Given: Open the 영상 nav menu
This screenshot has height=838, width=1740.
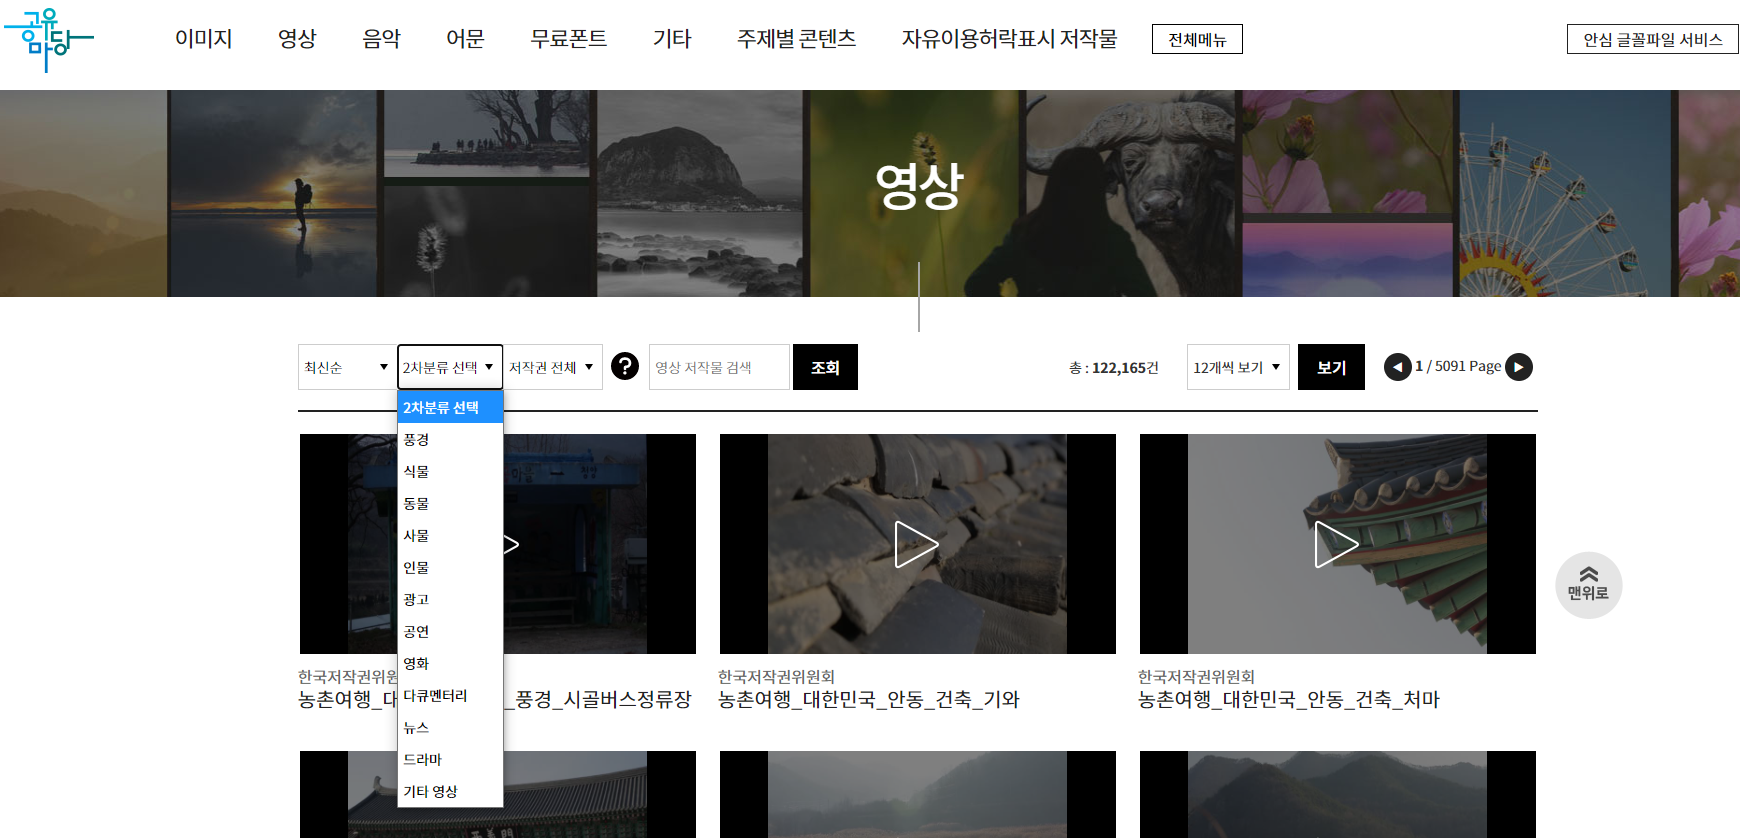Looking at the screenshot, I should (x=297, y=38).
